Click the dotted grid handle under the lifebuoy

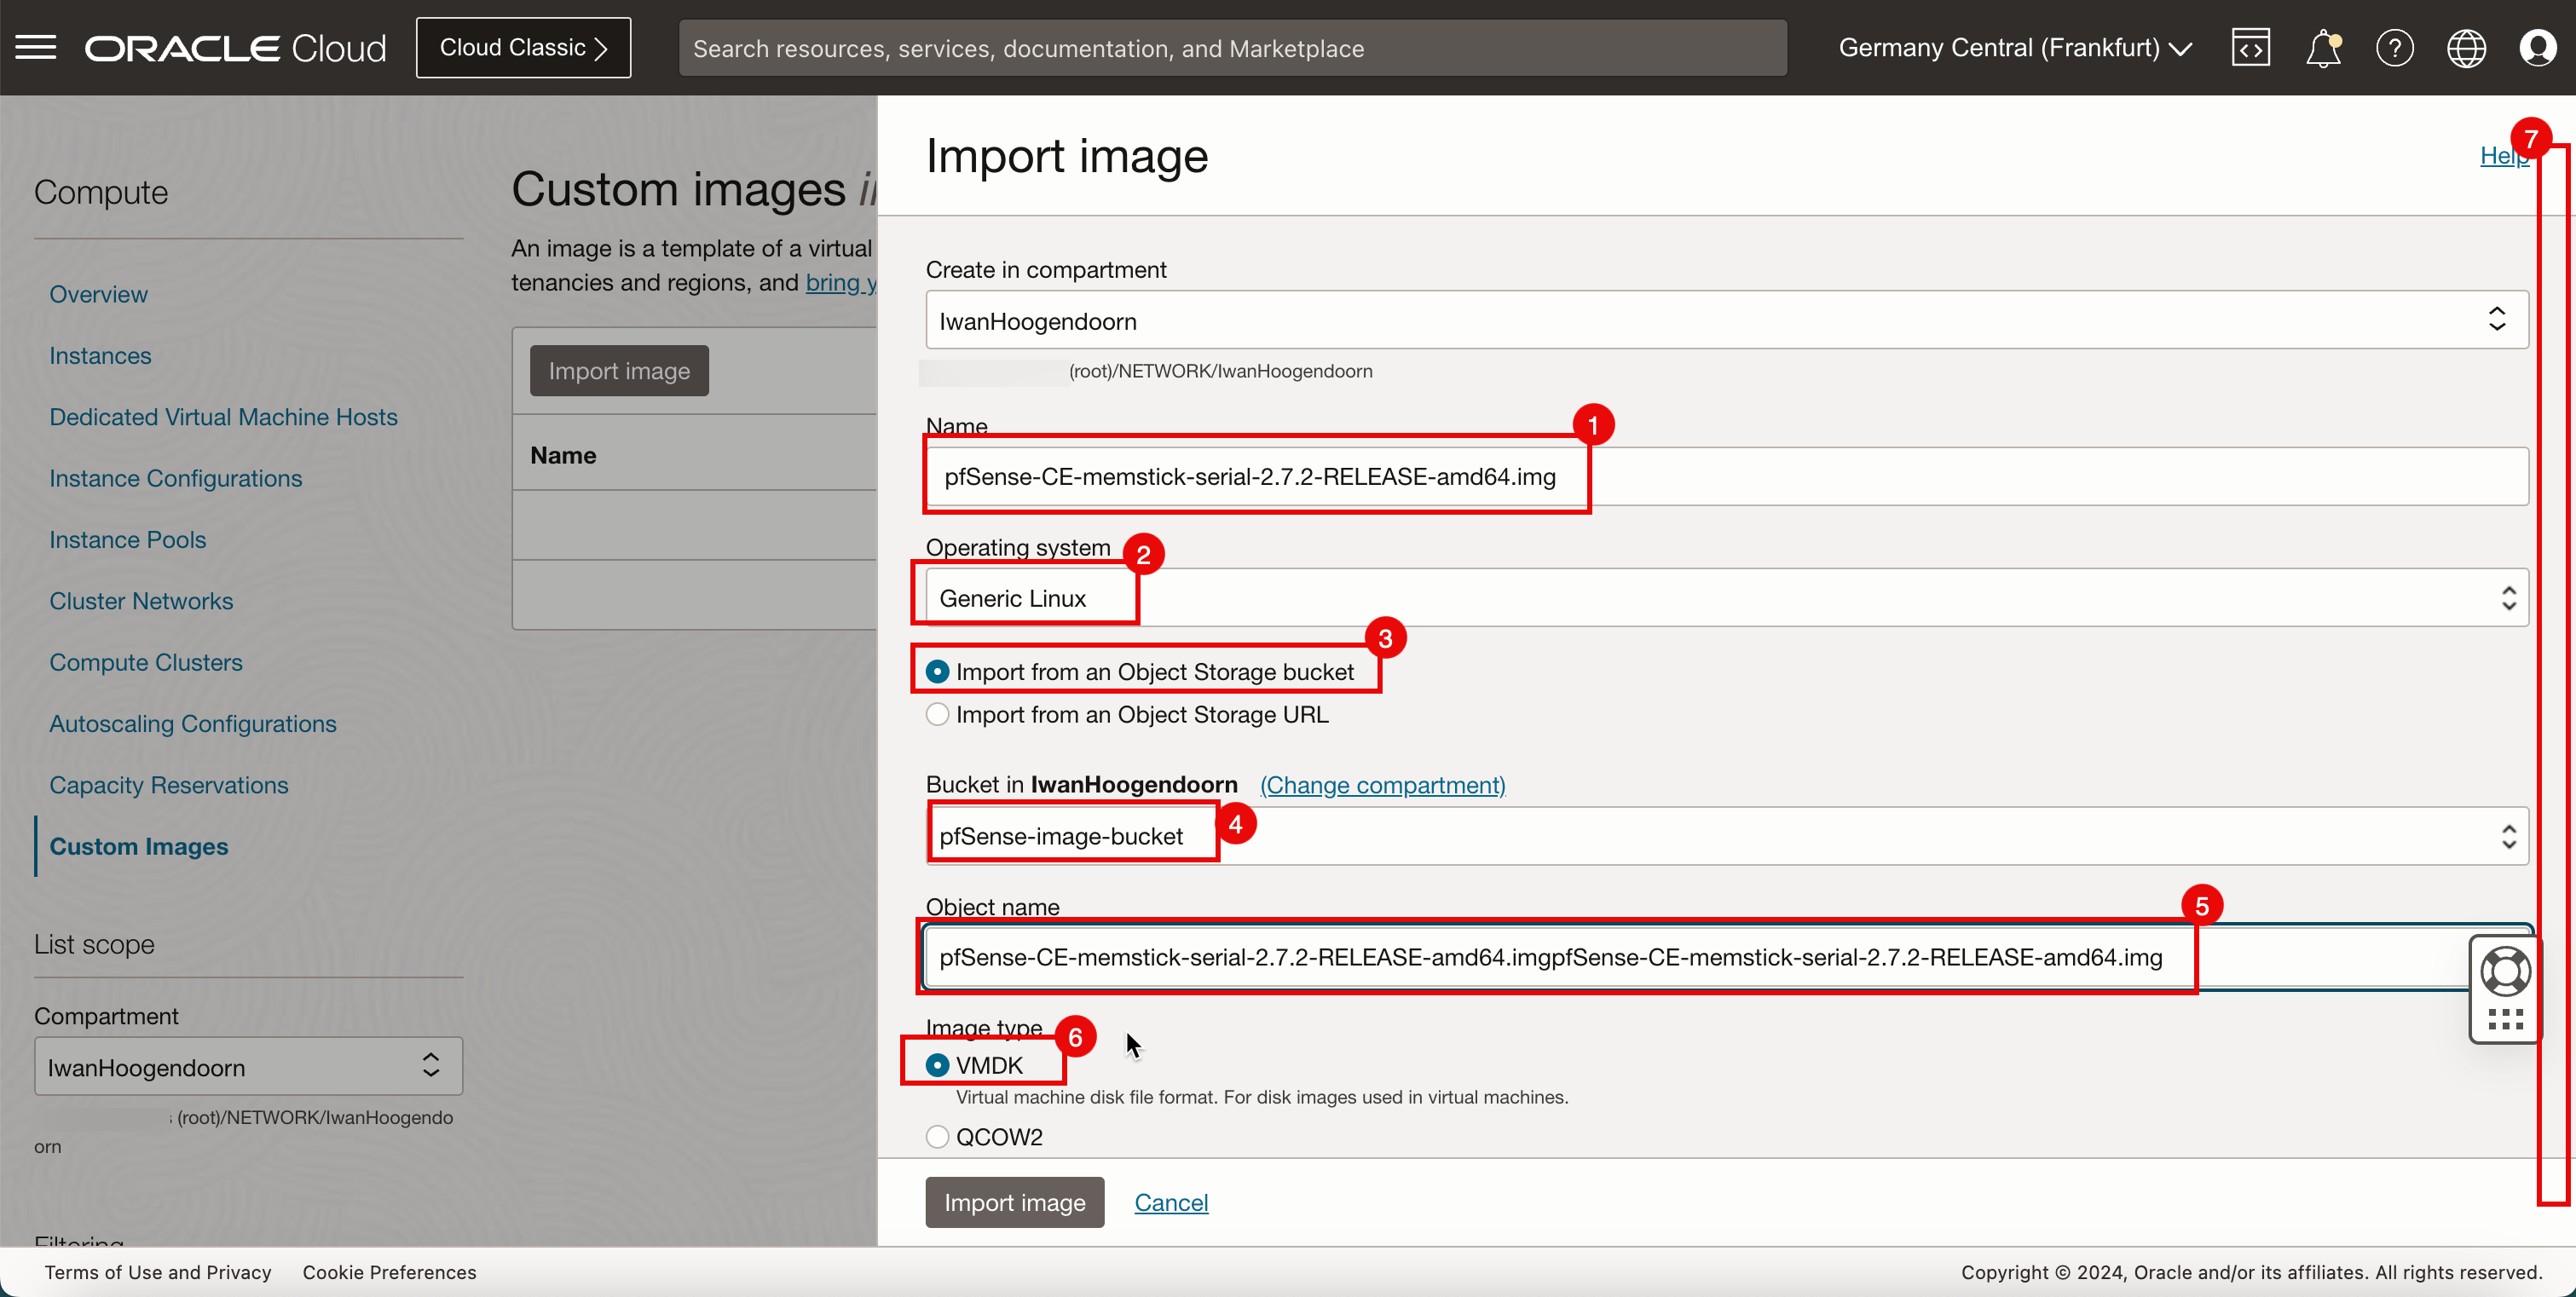coord(2505,1019)
